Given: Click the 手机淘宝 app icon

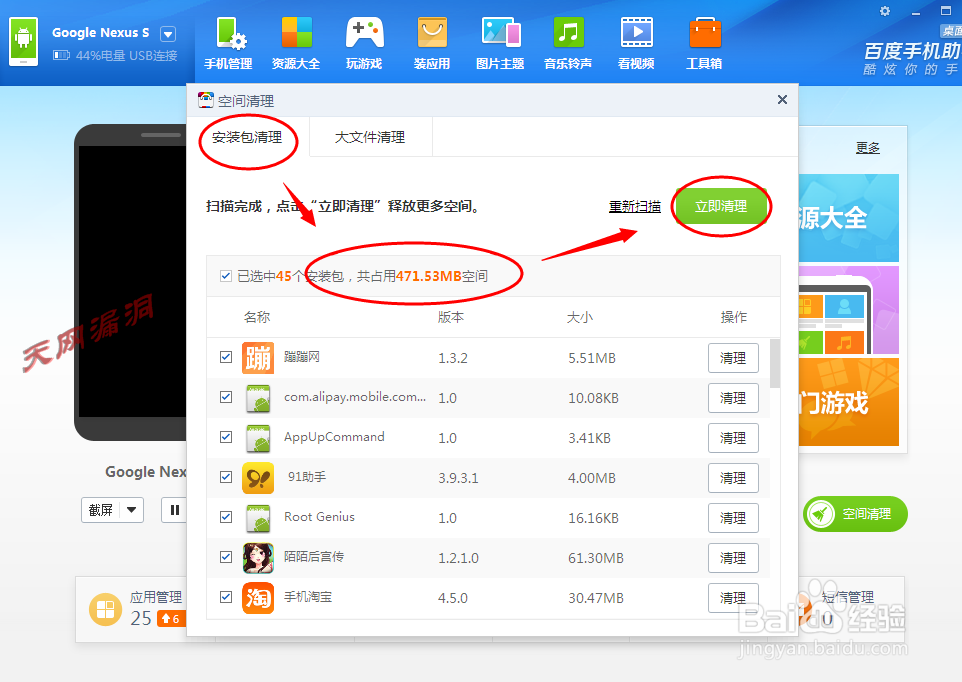Looking at the screenshot, I should [258, 597].
